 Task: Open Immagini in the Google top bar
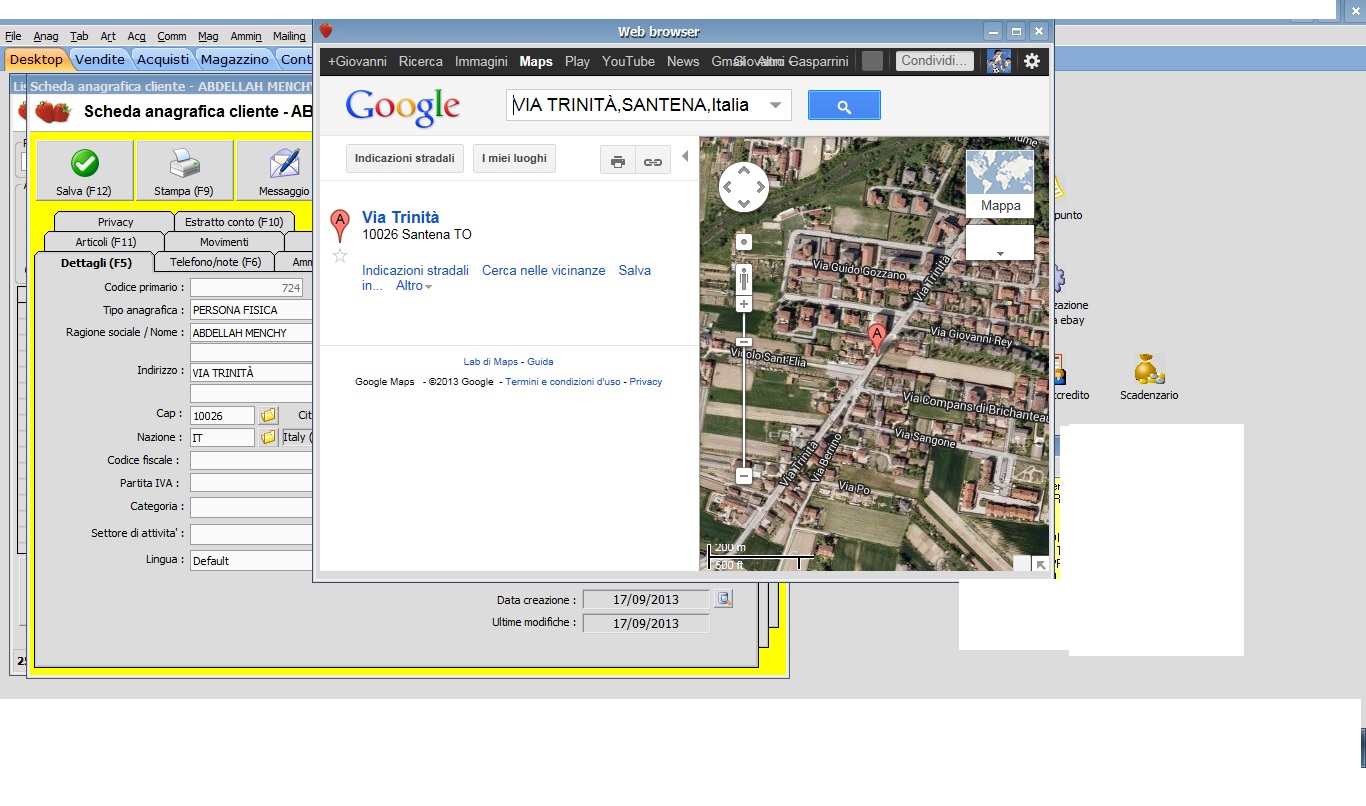tap(481, 61)
